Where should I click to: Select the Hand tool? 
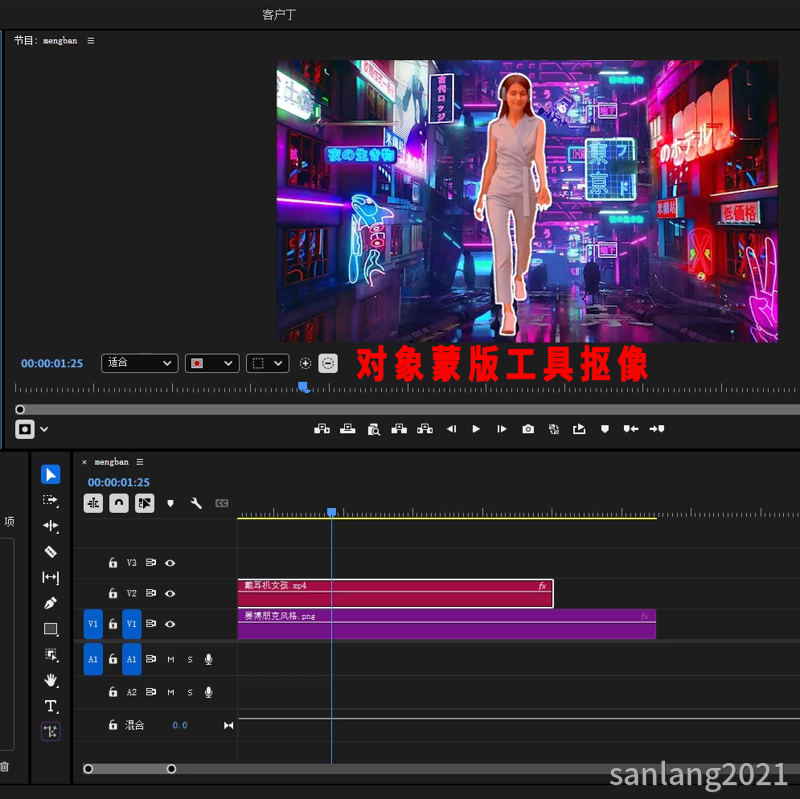tap(51, 680)
